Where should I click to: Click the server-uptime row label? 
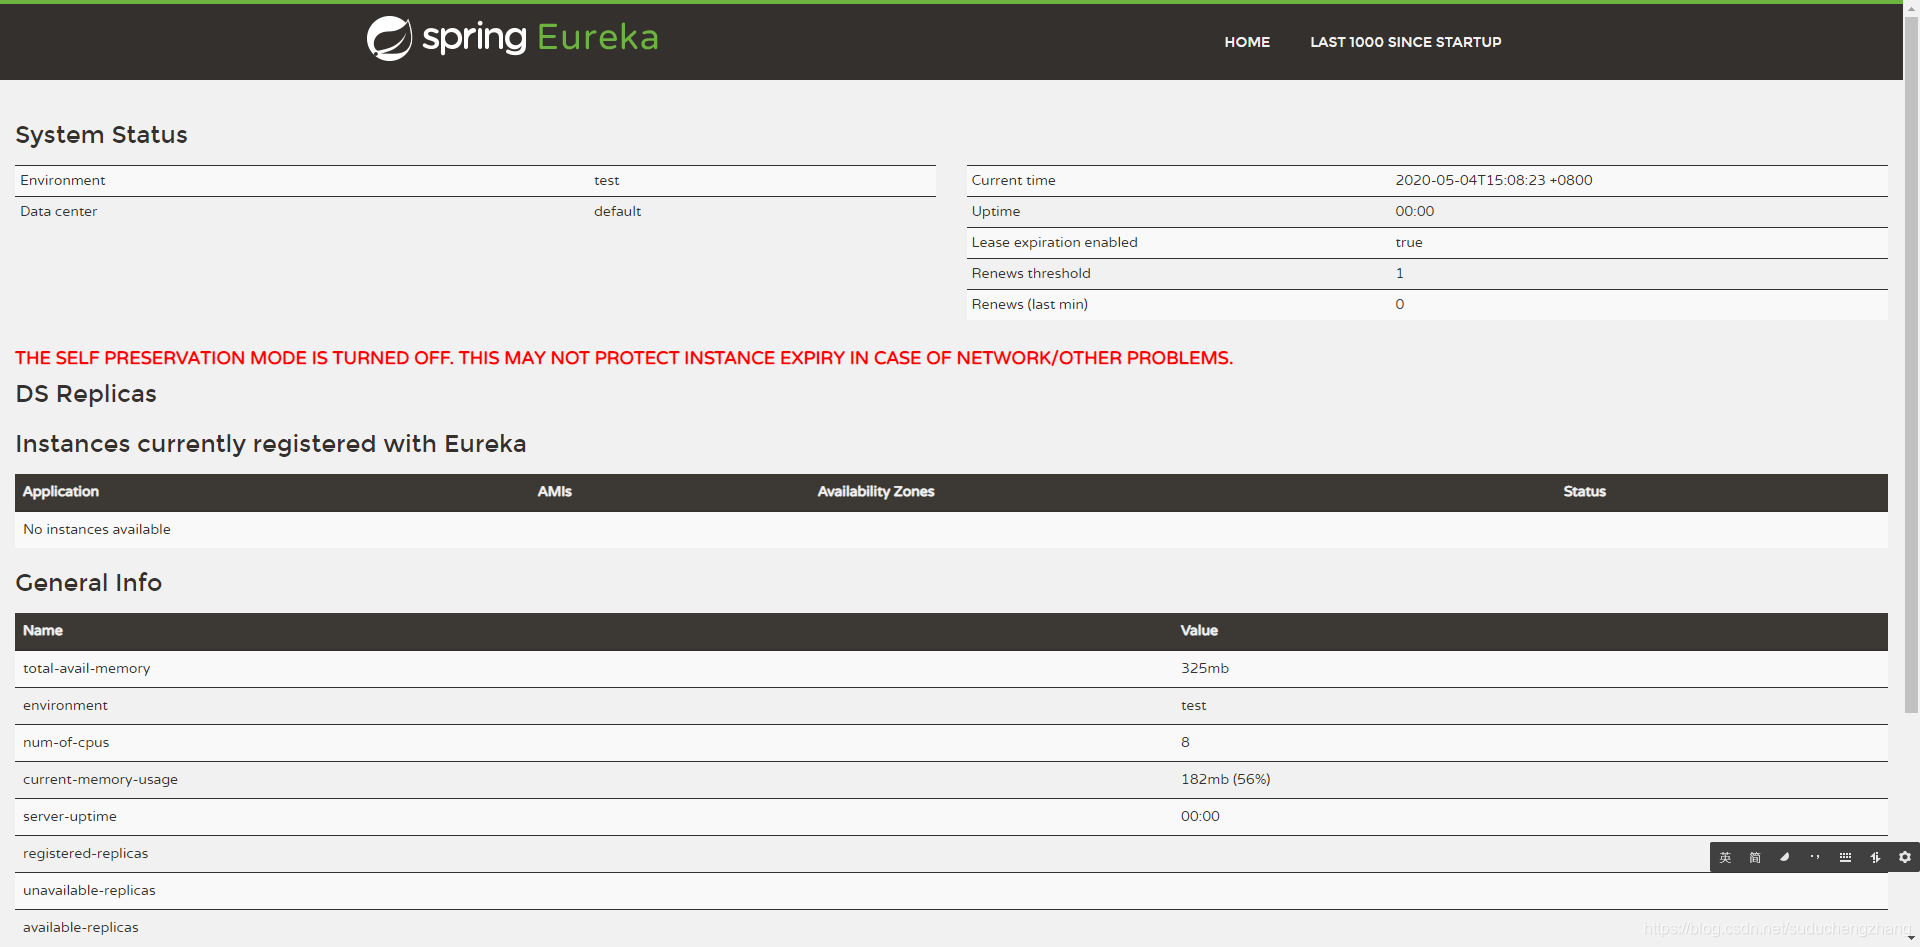[70, 816]
